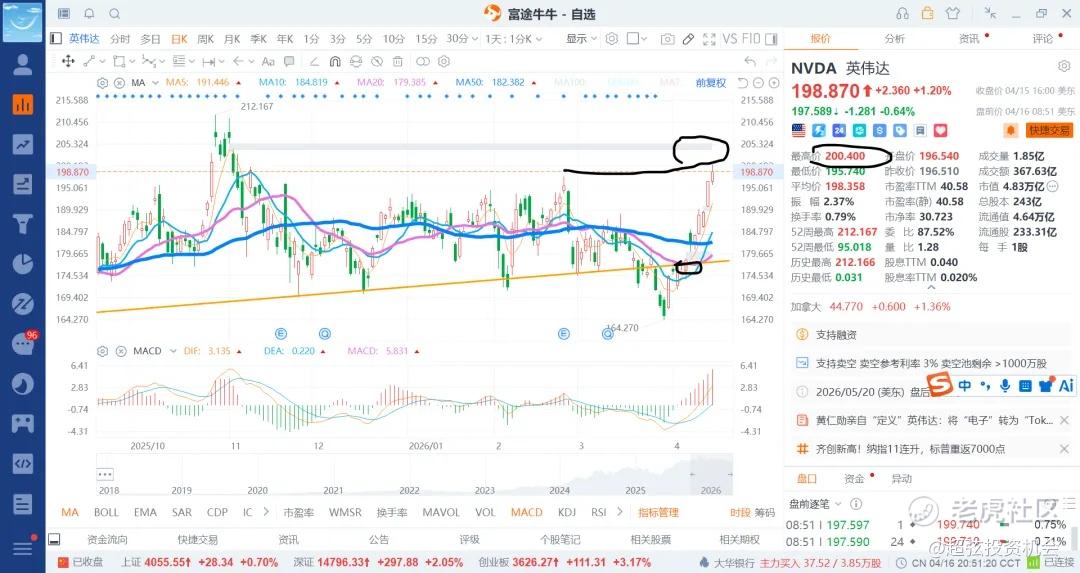The image size is (1080, 573).
Task: Toggle the left panel layout icon
Action: click(x=56, y=39)
